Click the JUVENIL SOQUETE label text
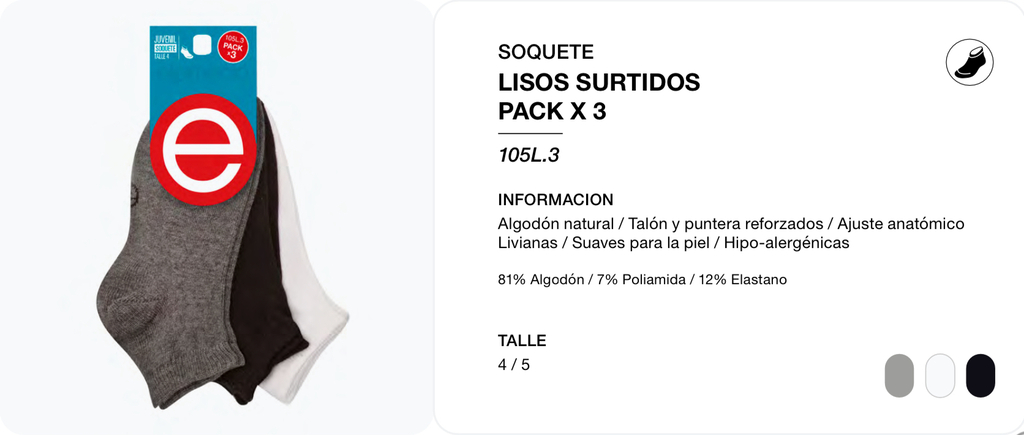This screenshot has height=435, width=1024. pyautogui.click(x=163, y=45)
